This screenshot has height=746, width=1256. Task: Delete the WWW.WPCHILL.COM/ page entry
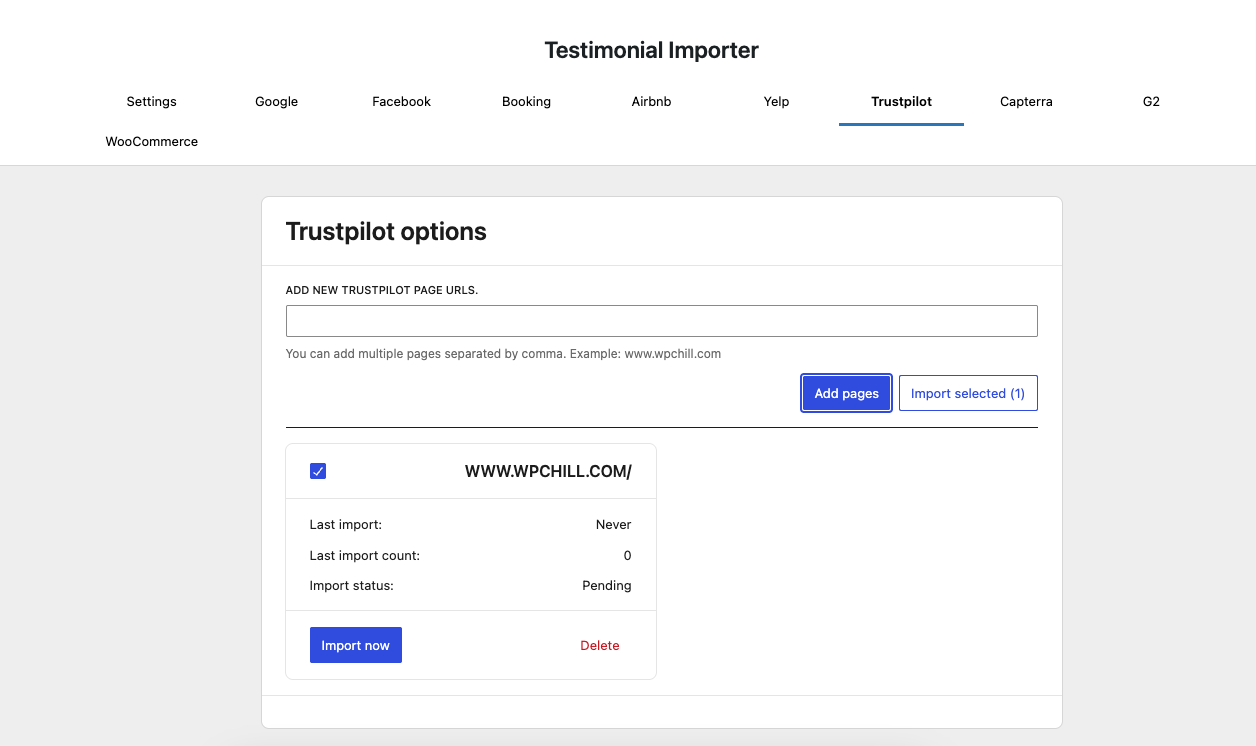(600, 645)
